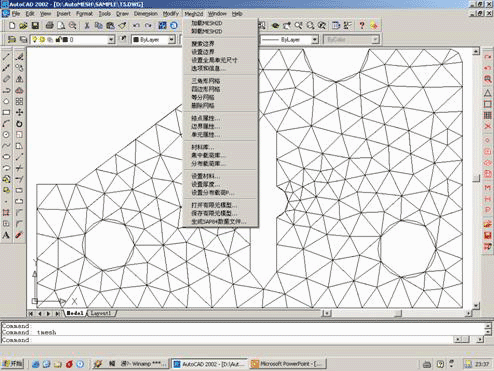Open the color control ByLayer dropdown
The width and height of the screenshot is (494, 371).
171,40
